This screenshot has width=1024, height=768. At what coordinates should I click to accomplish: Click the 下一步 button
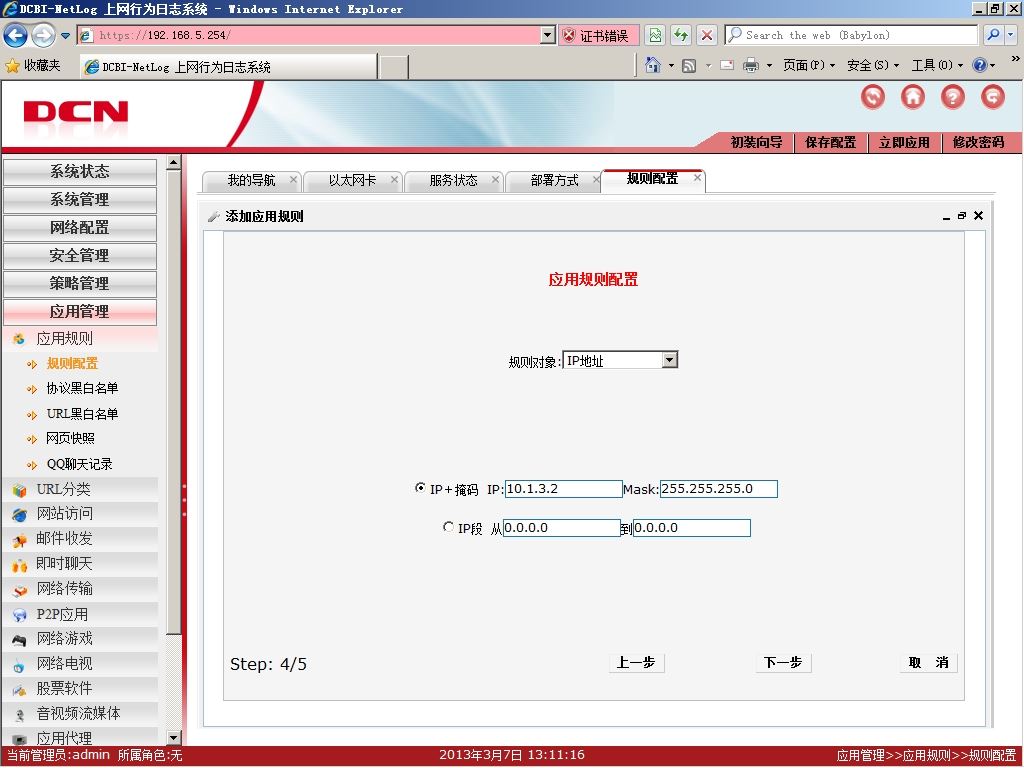tap(783, 663)
